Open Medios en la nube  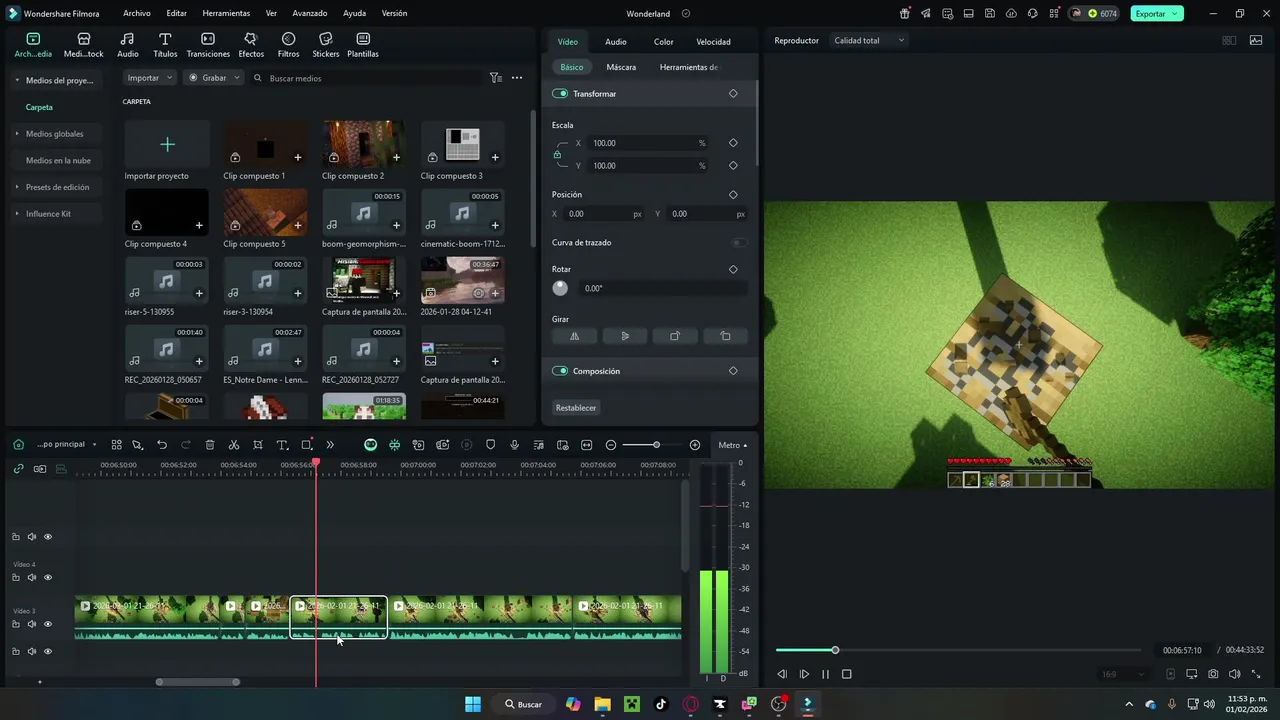pyautogui.click(x=58, y=160)
